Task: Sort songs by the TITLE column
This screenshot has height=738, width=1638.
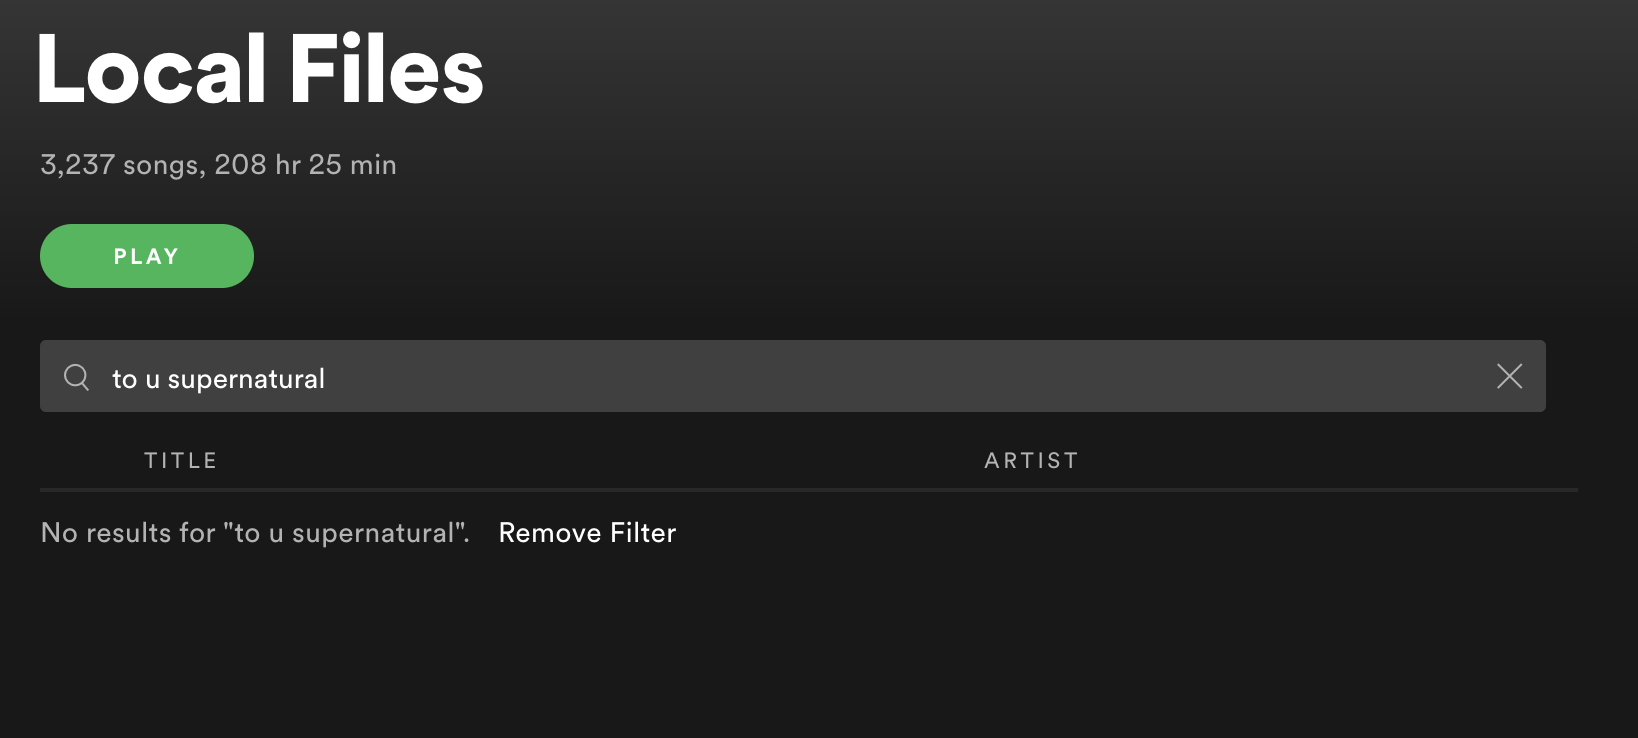Action: click(180, 460)
